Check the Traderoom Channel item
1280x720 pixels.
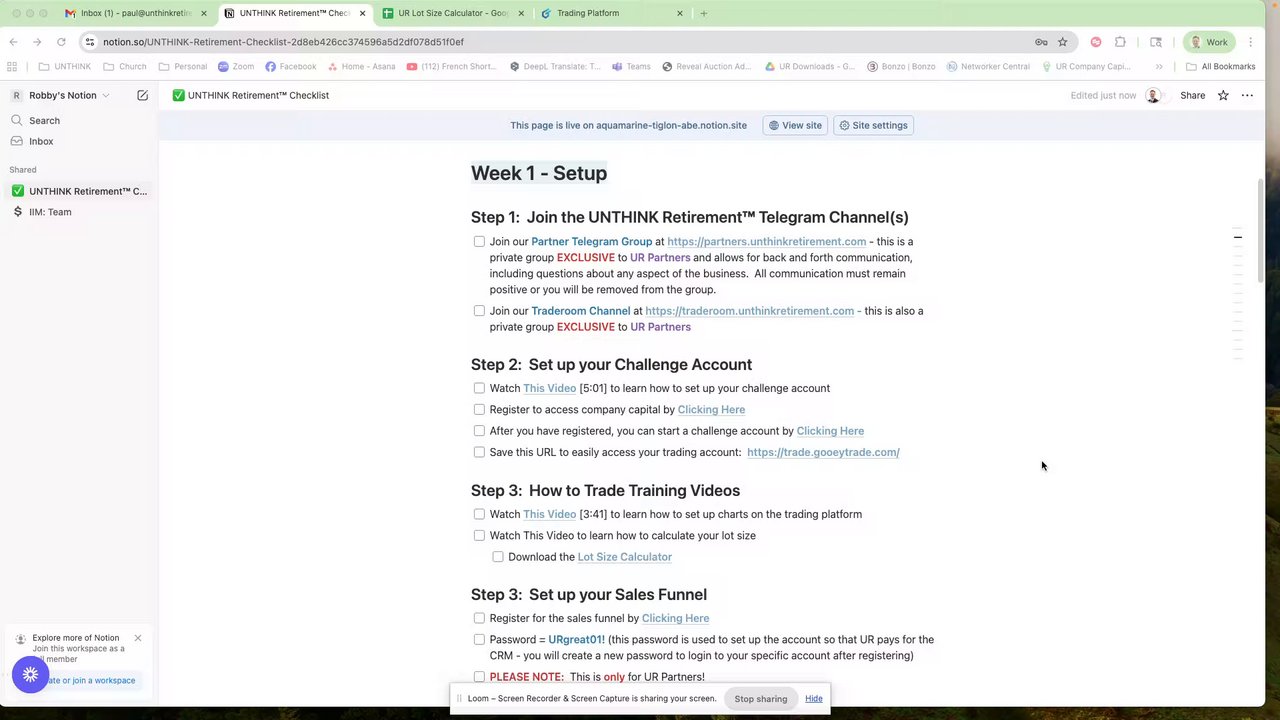click(479, 311)
